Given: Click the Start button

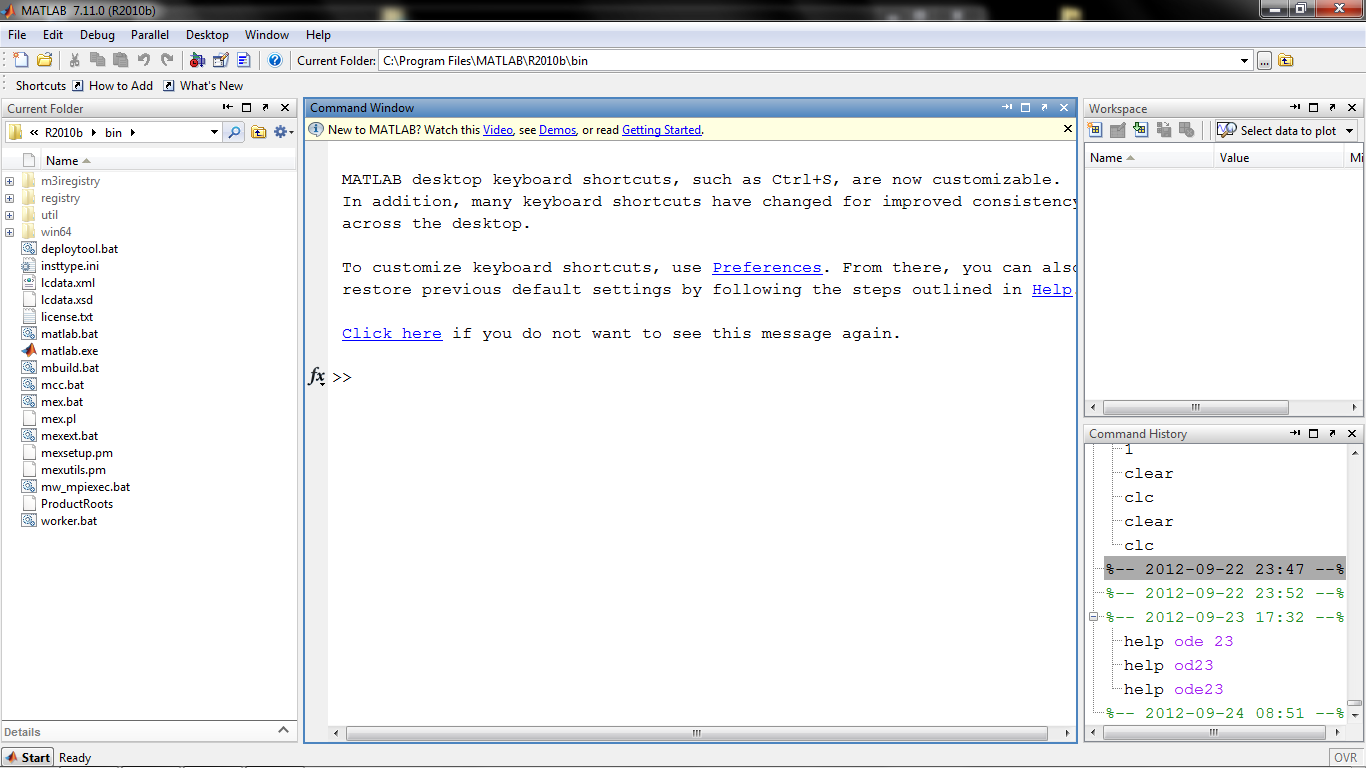Looking at the screenshot, I should click(27, 757).
